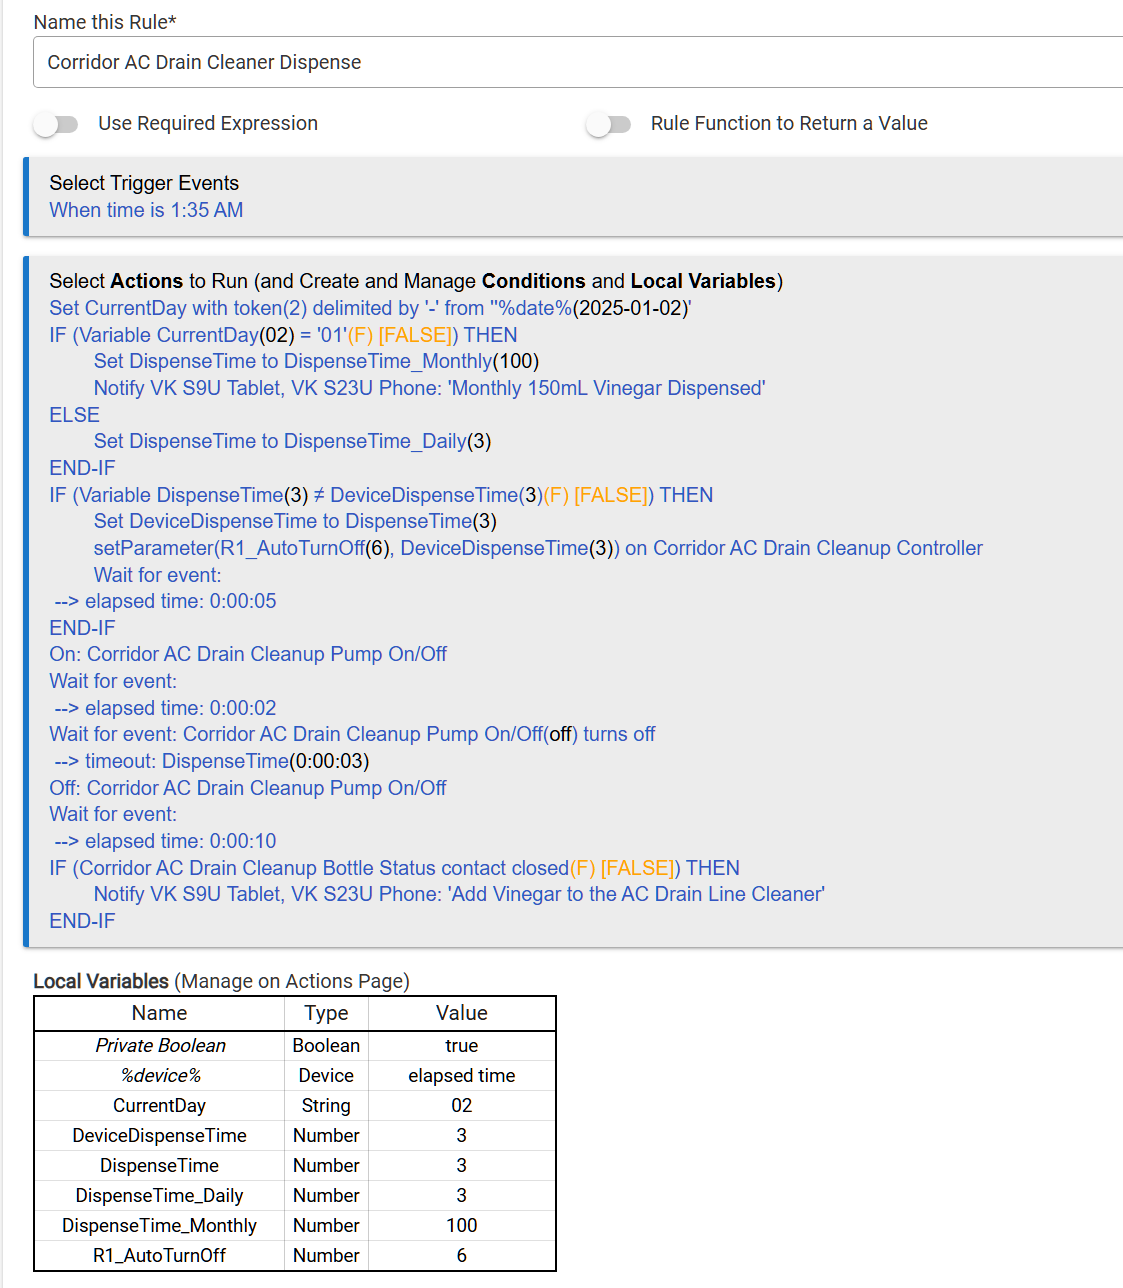The image size is (1123, 1288).
Task: Enable Rule Function to Return a Value
Action: click(608, 124)
